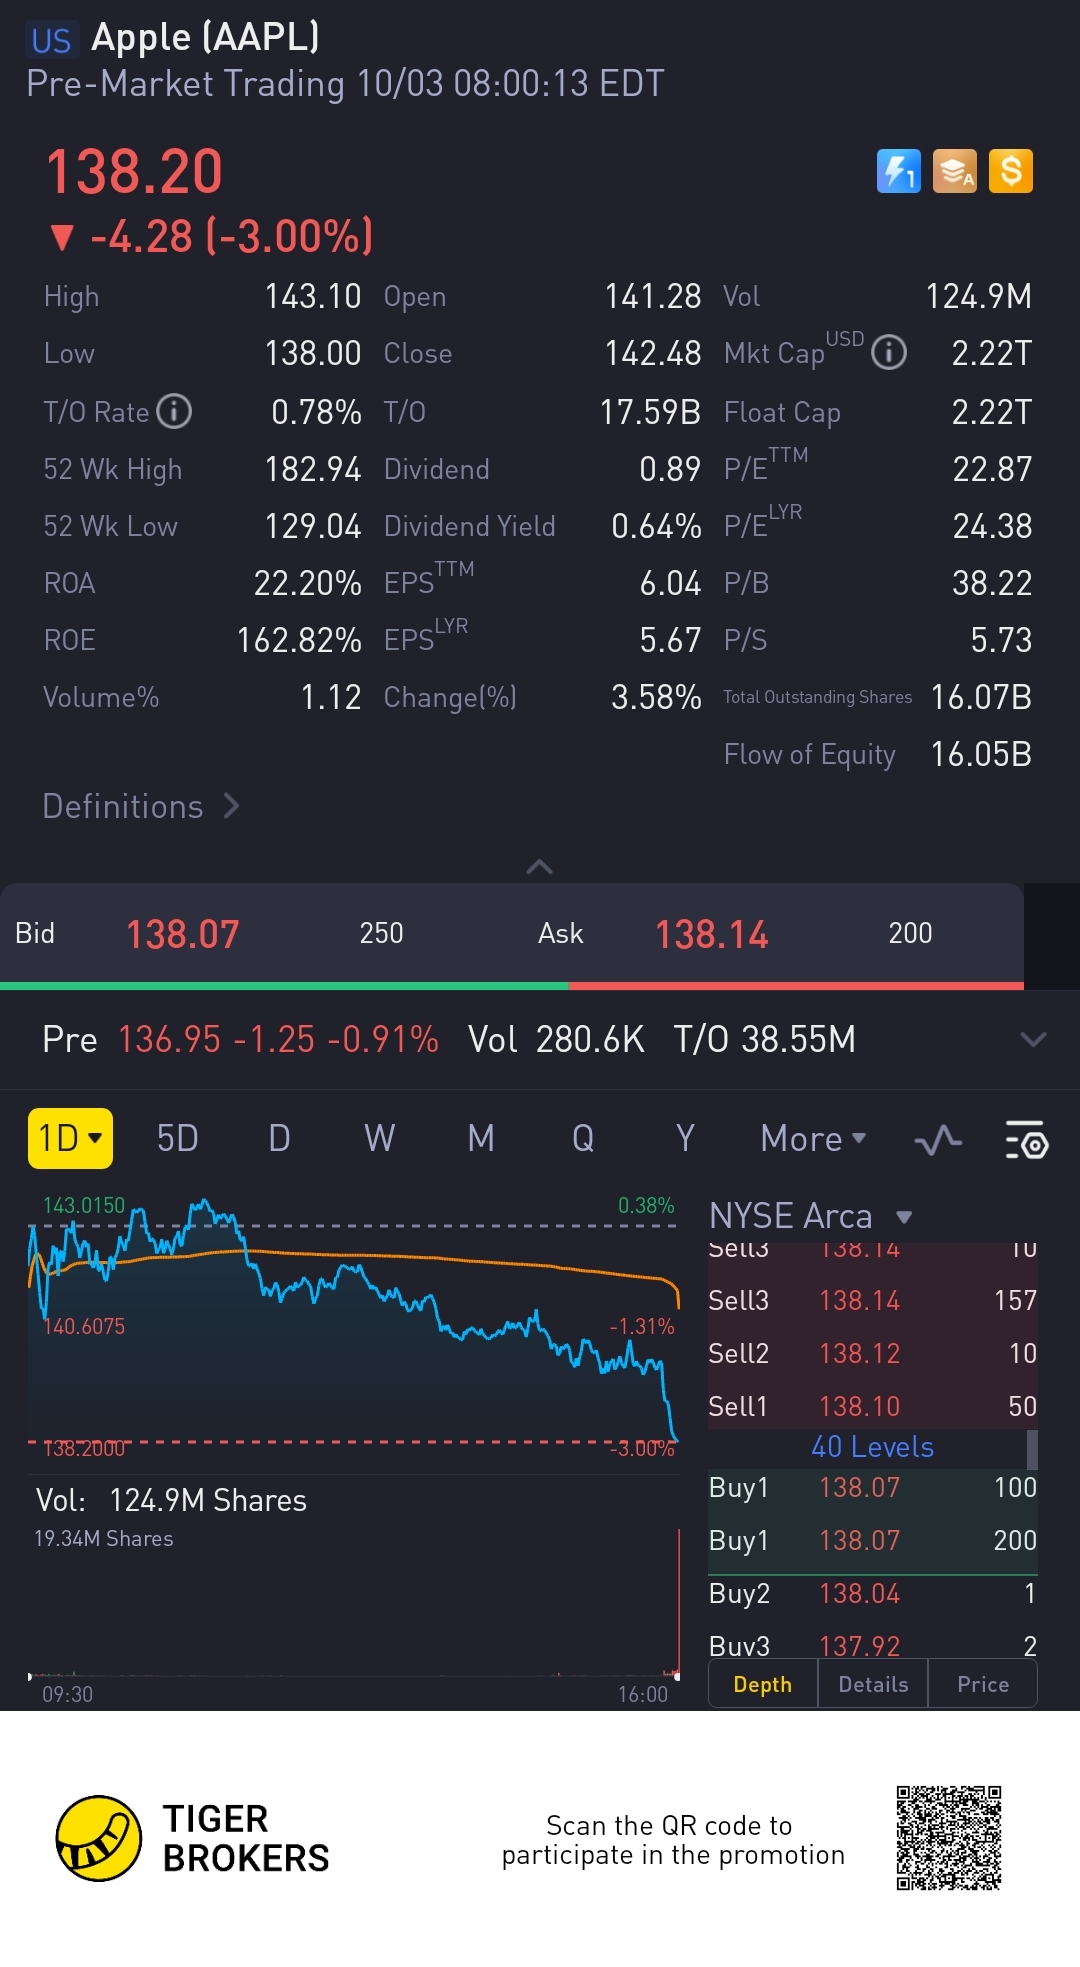The width and height of the screenshot is (1080, 1967).
Task: Tap the 40 Levels link
Action: pyautogui.click(x=872, y=1447)
